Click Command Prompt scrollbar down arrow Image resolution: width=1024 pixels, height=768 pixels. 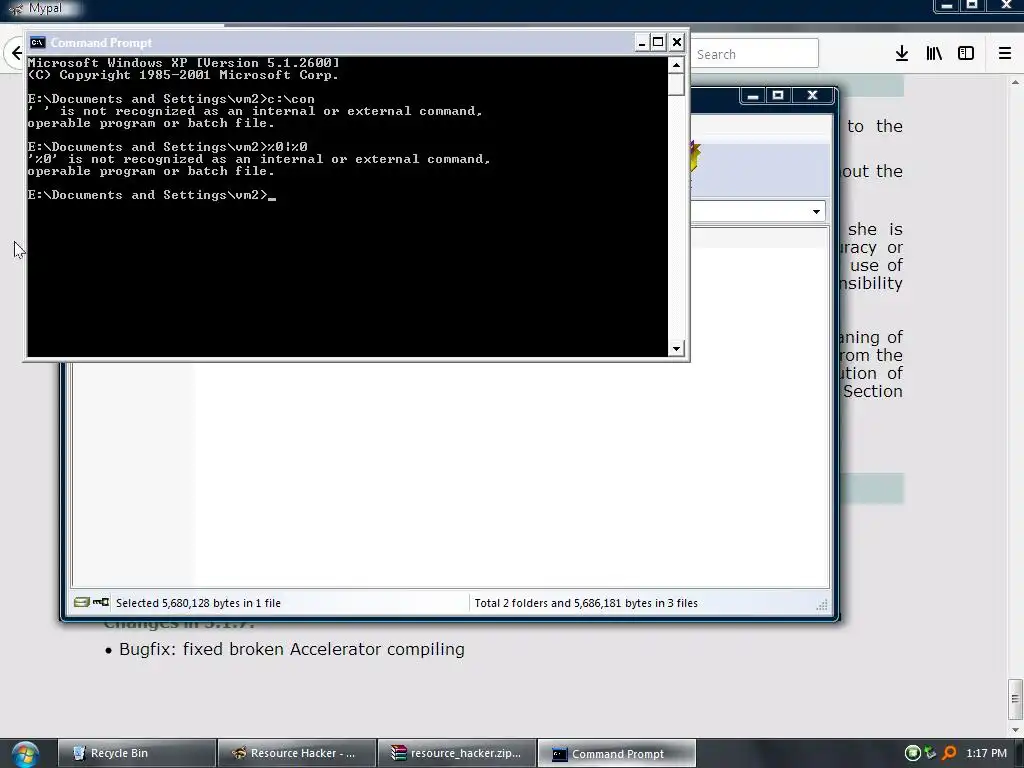click(676, 349)
